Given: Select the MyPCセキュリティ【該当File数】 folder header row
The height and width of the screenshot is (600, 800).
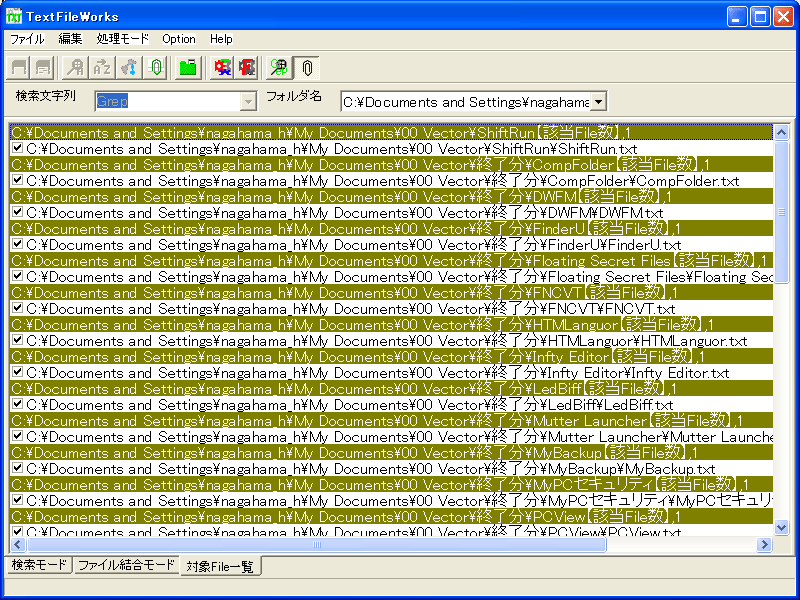Looking at the screenshot, I should tap(391, 484).
